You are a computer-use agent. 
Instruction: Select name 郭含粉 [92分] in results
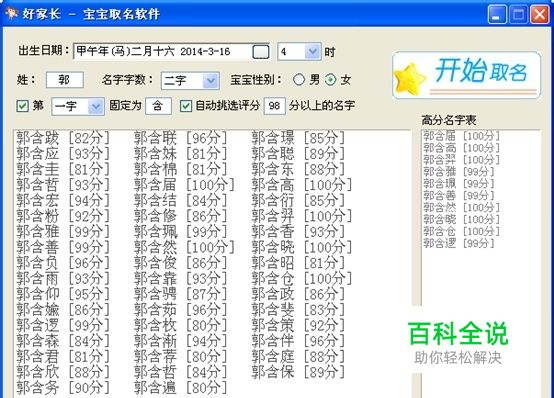tap(63, 216)
